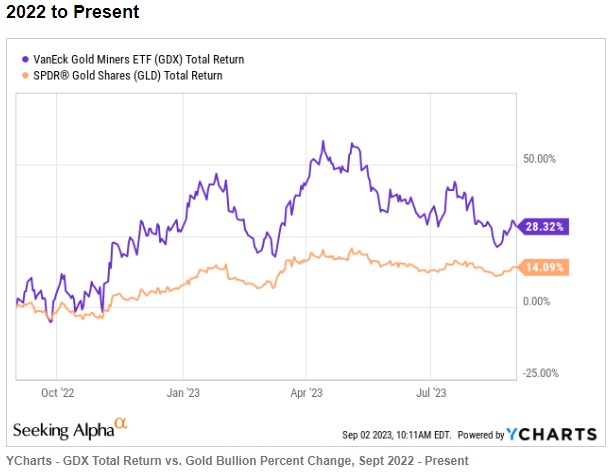Click the Jul '23 axis label
The height and width of the screenshot is (472, 612).
pos(431,393)
